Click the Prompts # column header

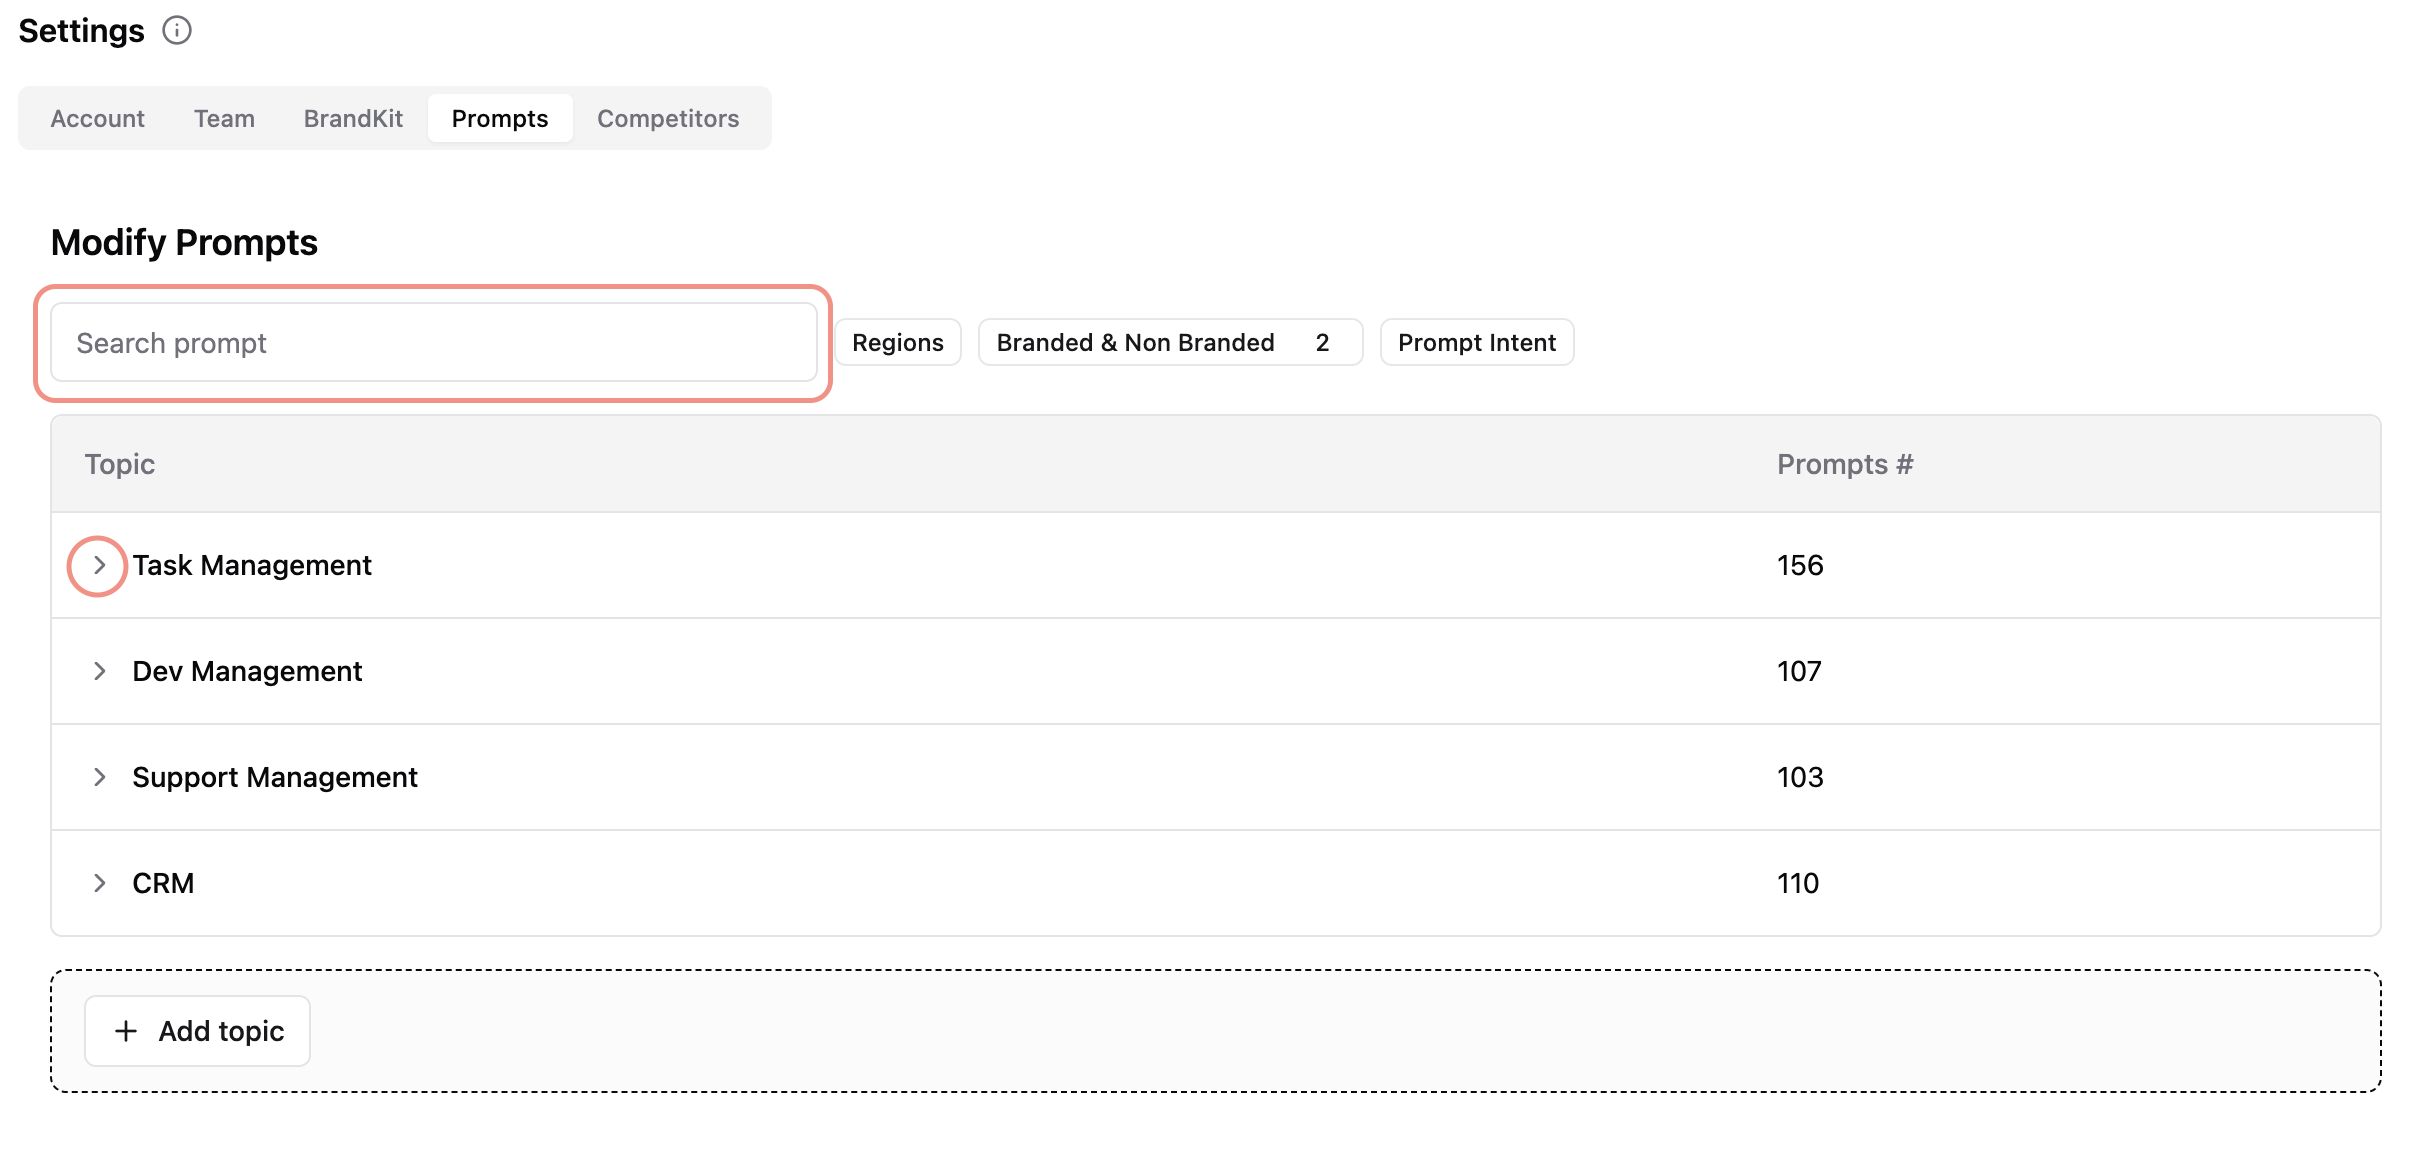1844,465
